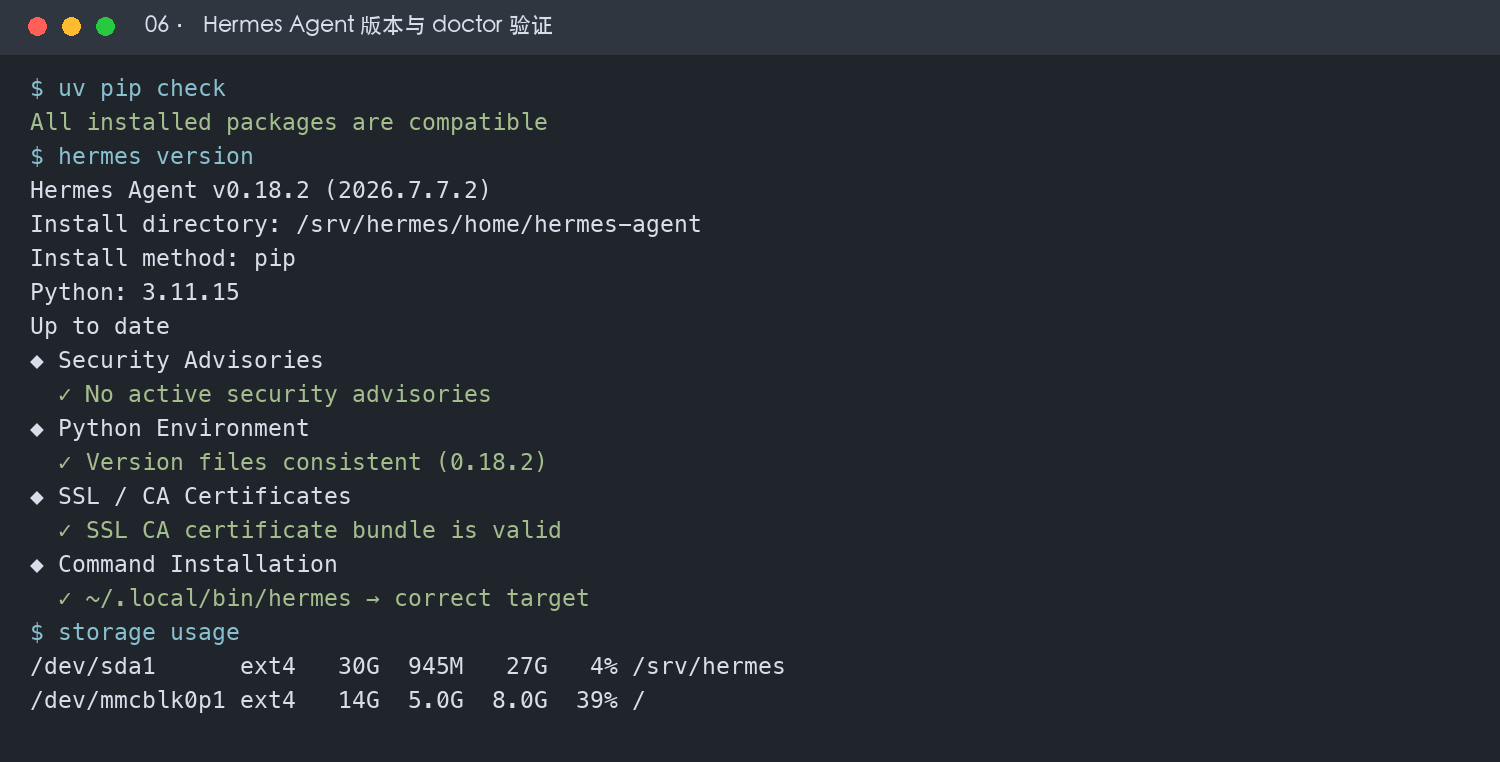Click the storage usage command line
This screenshot has height=762, width=1500.
click(x=135, y=633)
